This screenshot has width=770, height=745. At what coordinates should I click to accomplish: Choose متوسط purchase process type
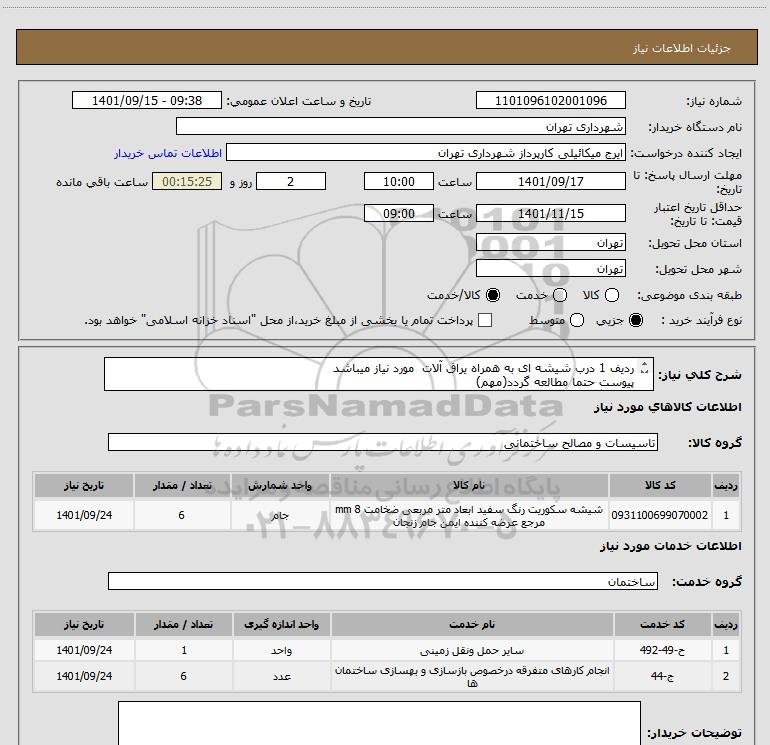(x=577, y=320)
